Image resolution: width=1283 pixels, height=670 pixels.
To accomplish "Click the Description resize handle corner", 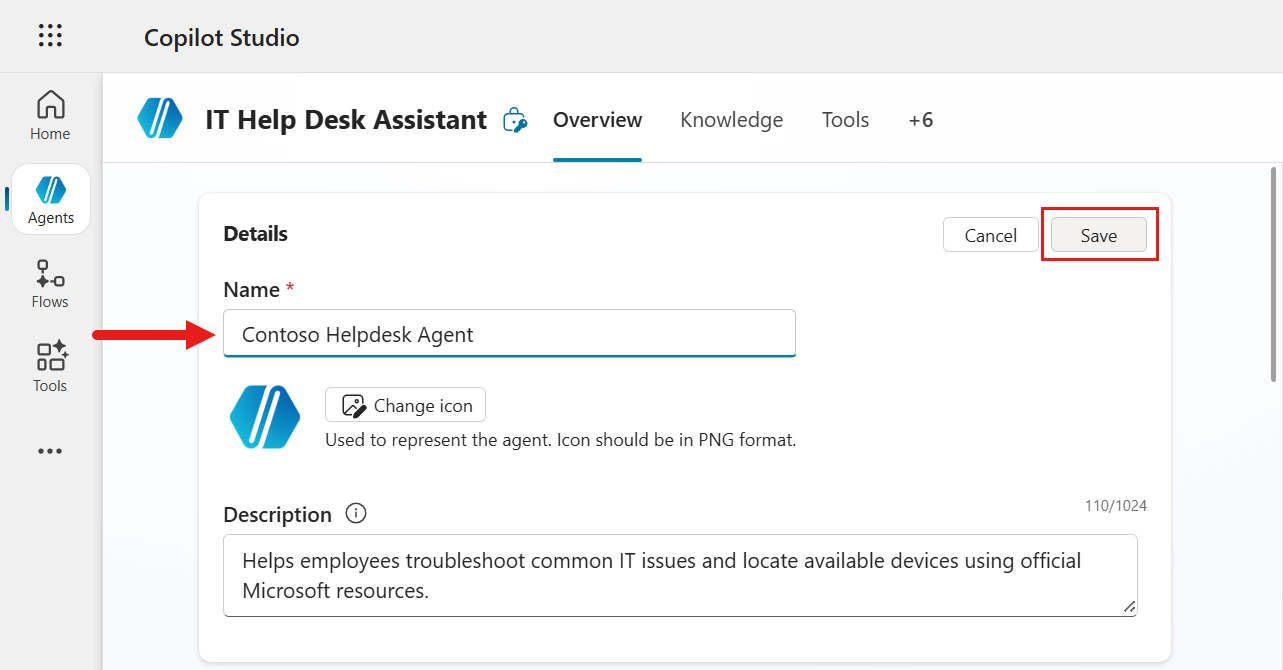I will pos(1129,607).
